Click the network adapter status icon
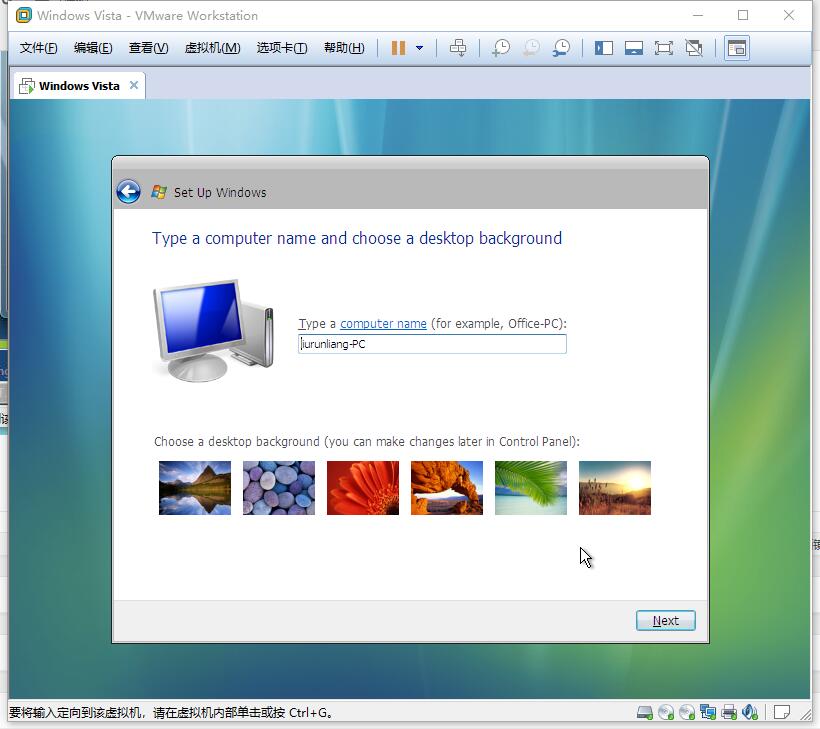The image size is (820, 729). 708,712
